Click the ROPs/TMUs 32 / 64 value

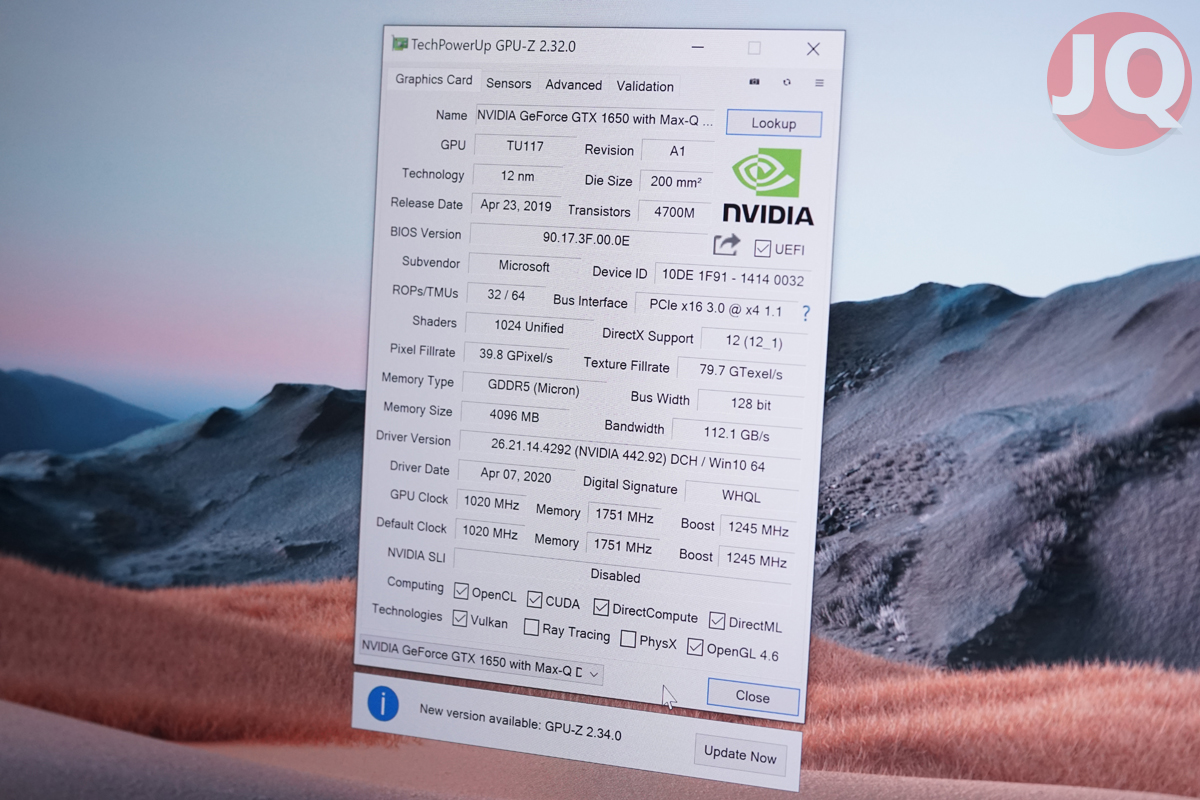[x=506, y=296]
